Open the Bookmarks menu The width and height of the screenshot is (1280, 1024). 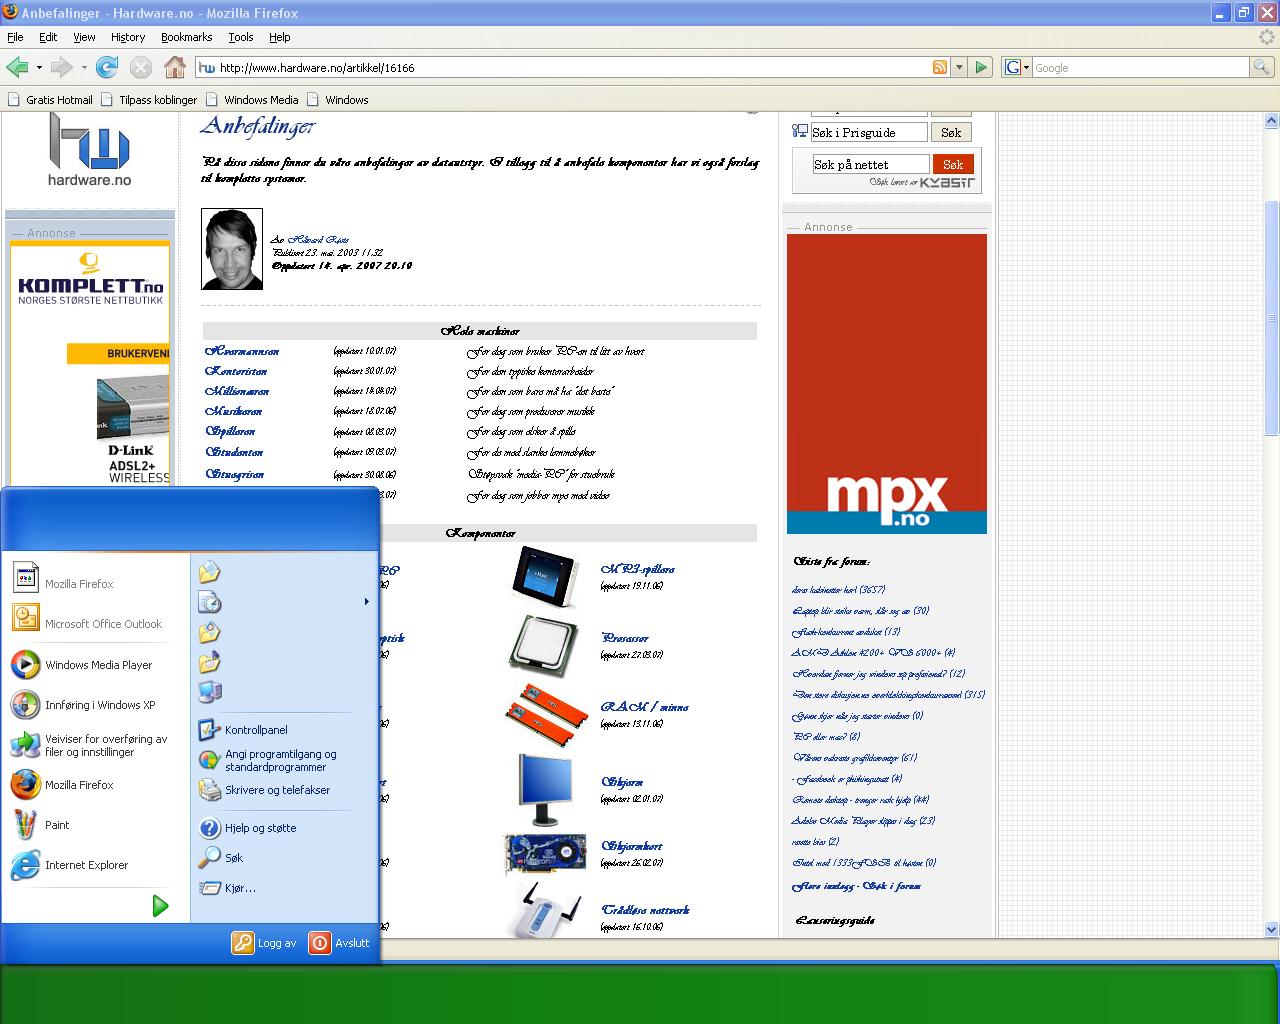pos(186,37)
